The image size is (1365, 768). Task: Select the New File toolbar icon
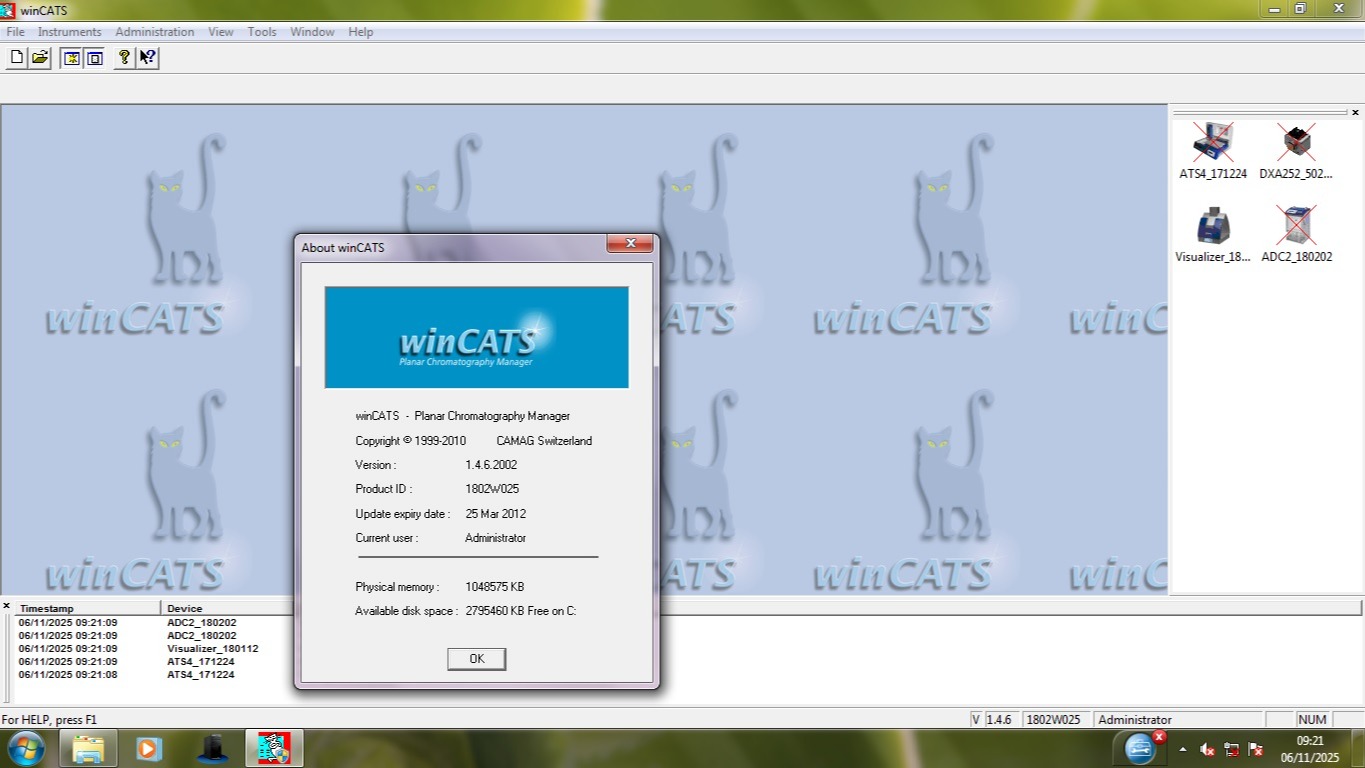(16, 58)
